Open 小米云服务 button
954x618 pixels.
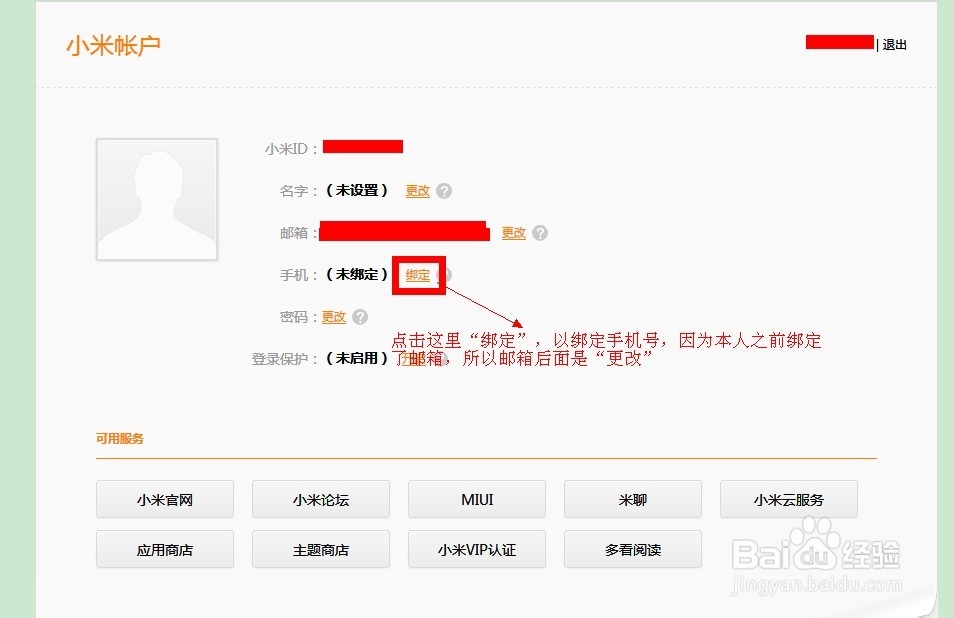click(x=789, y=499)
